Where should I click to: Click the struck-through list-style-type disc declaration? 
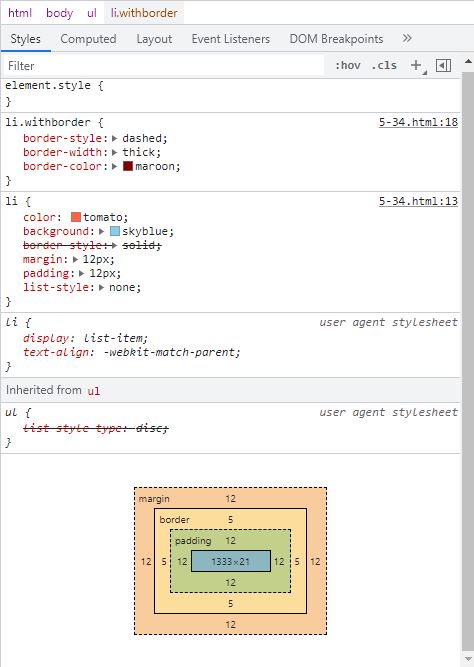(x=96, y=428)
